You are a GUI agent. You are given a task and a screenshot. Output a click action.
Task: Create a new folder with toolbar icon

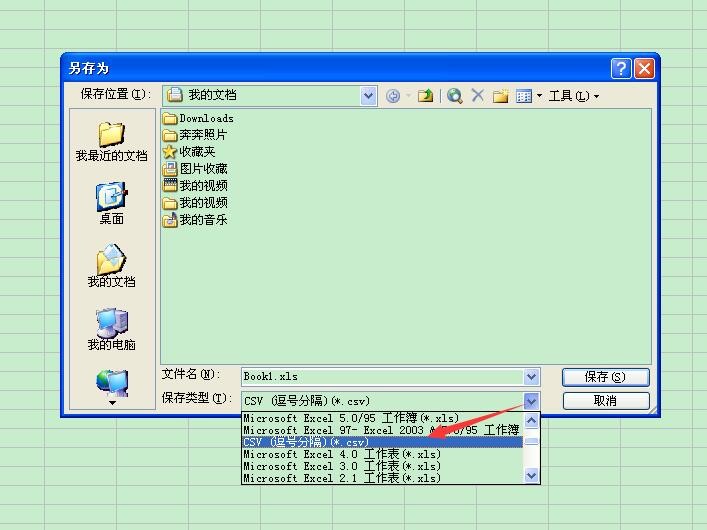point(500,96)
